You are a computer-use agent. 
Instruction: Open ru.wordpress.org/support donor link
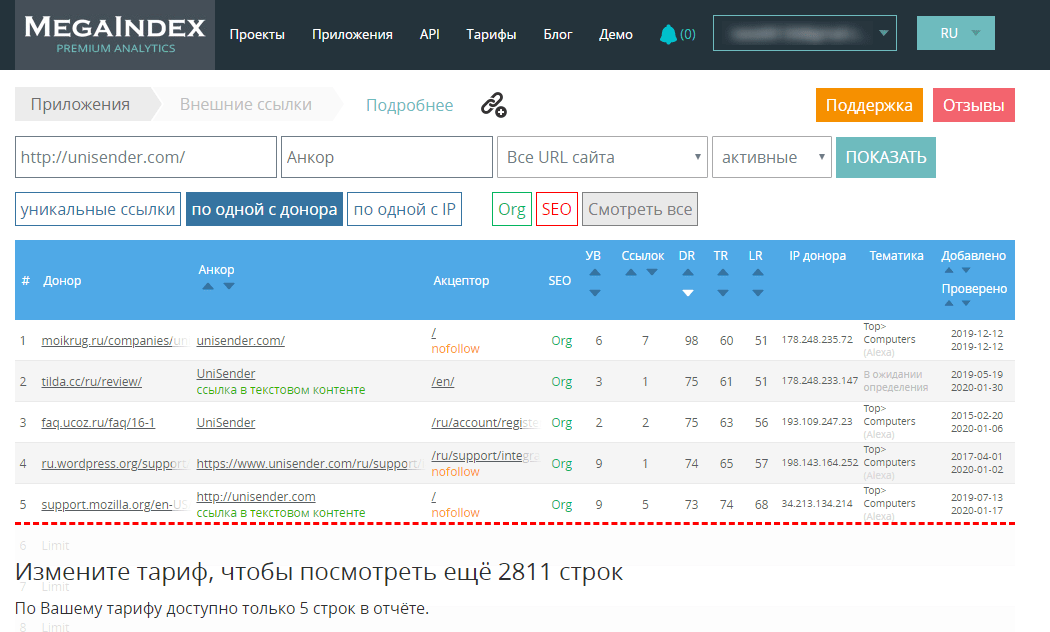(x=114, y=463)
